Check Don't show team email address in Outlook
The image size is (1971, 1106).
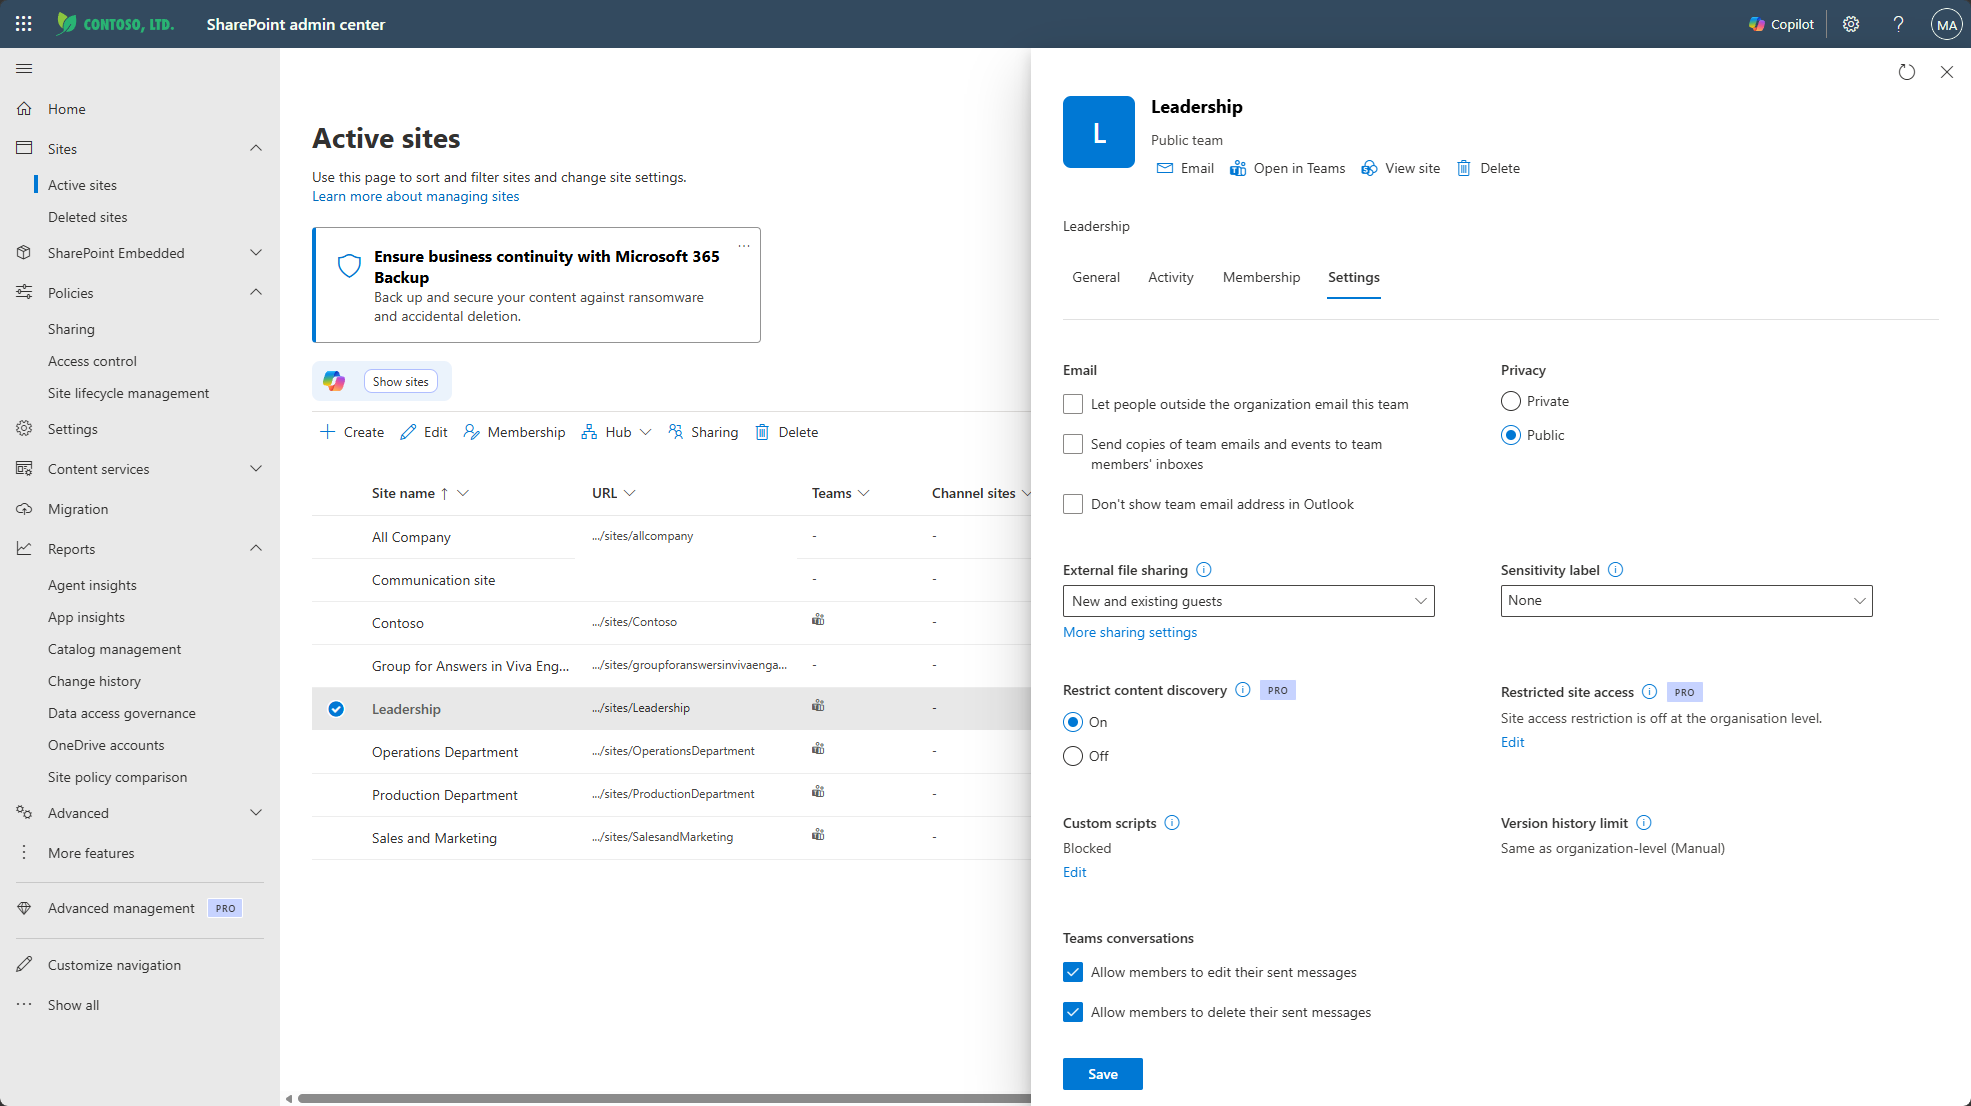1073,504
